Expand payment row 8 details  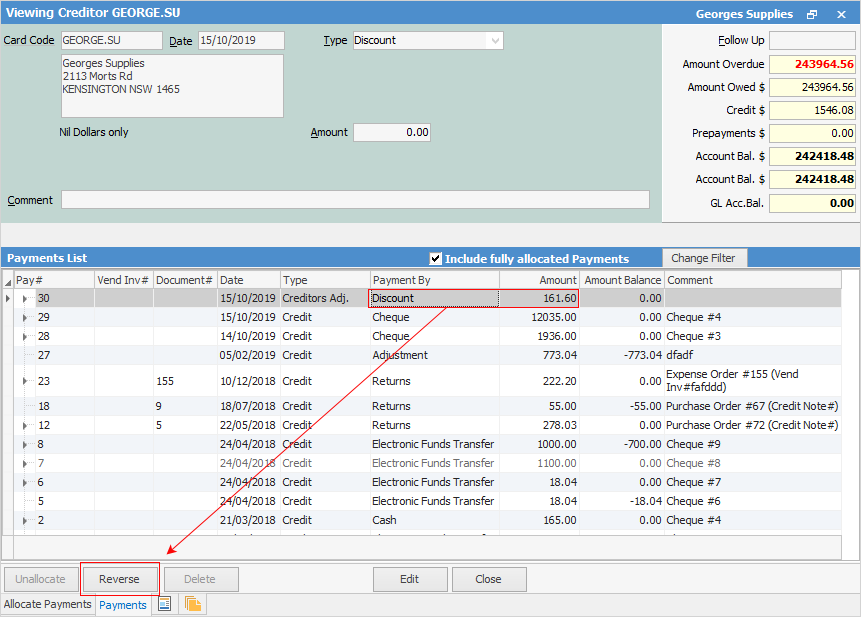pyautogui.click(x=25, y=444)
